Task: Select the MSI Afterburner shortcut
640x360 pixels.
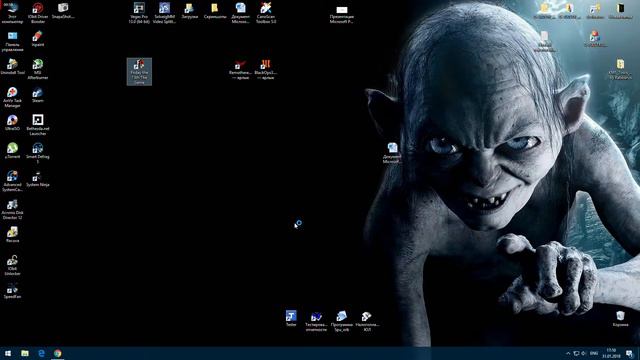Action: click(x=38, y=69)
